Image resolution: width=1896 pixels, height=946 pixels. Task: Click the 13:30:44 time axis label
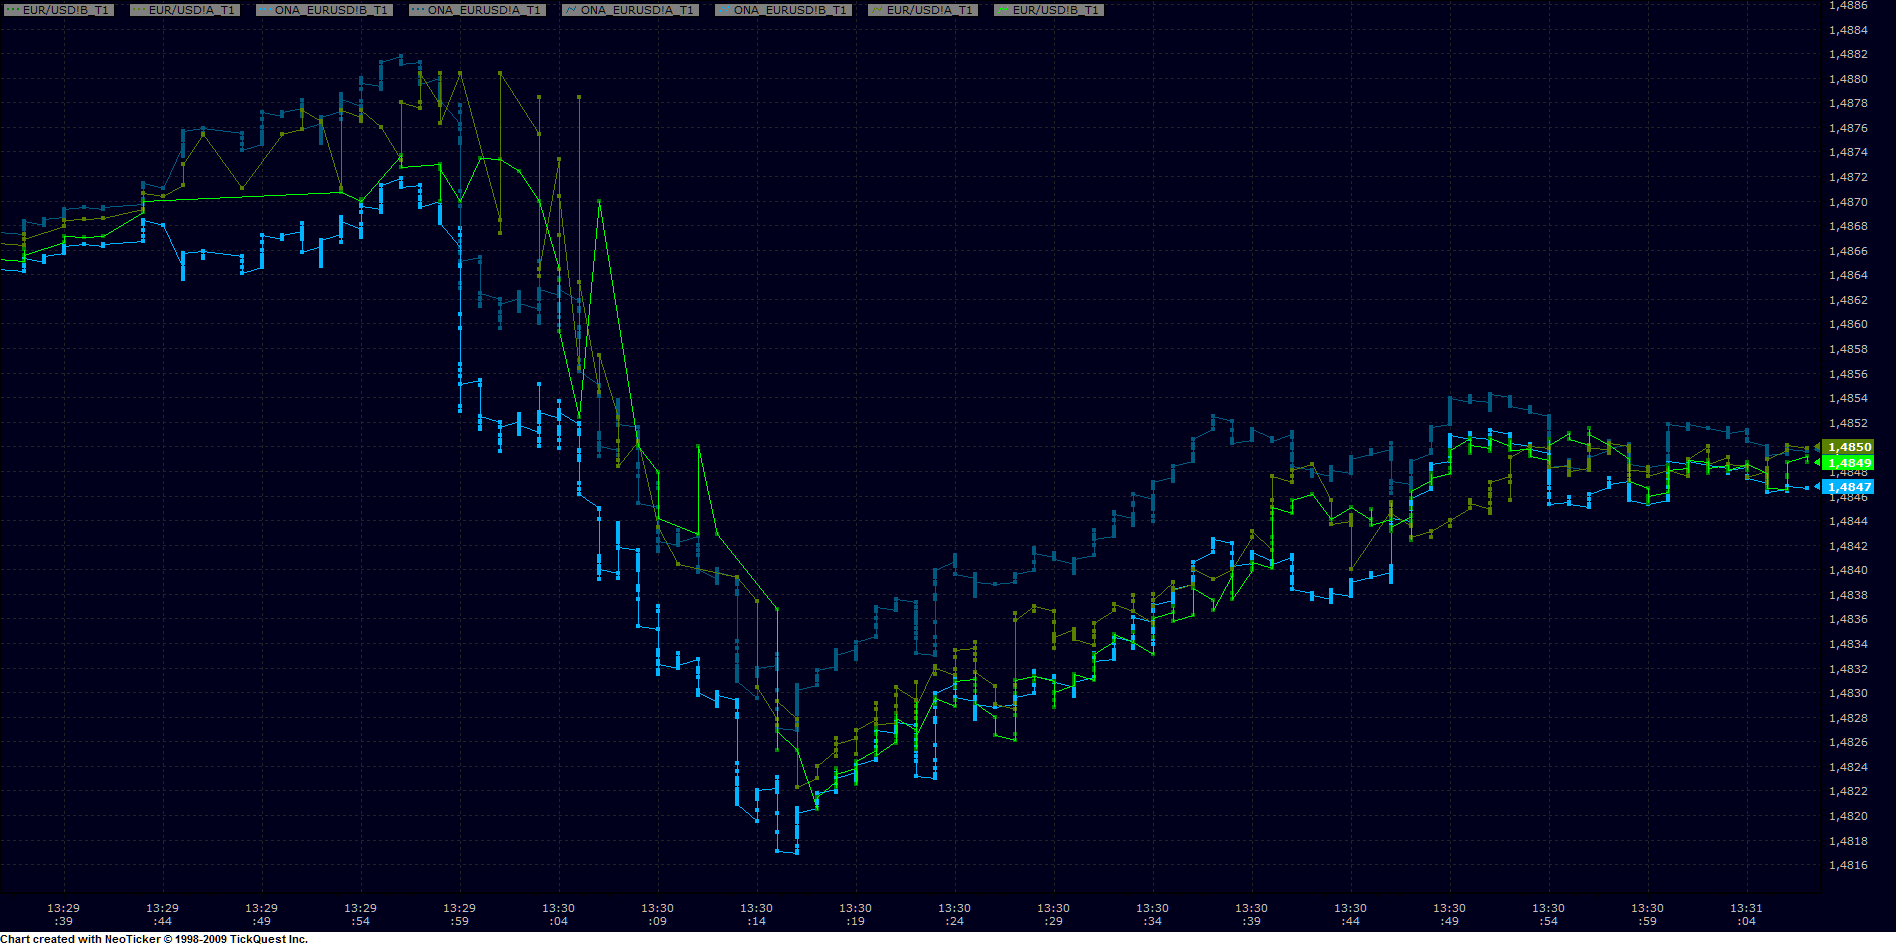pyautogui.click(x=1350, y=915)
